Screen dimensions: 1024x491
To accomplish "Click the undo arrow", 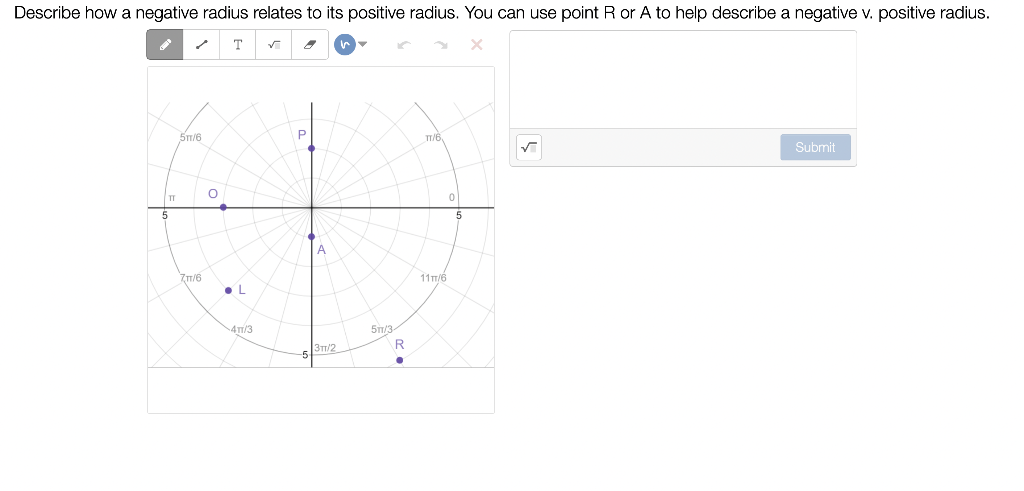I will (404, 44).
